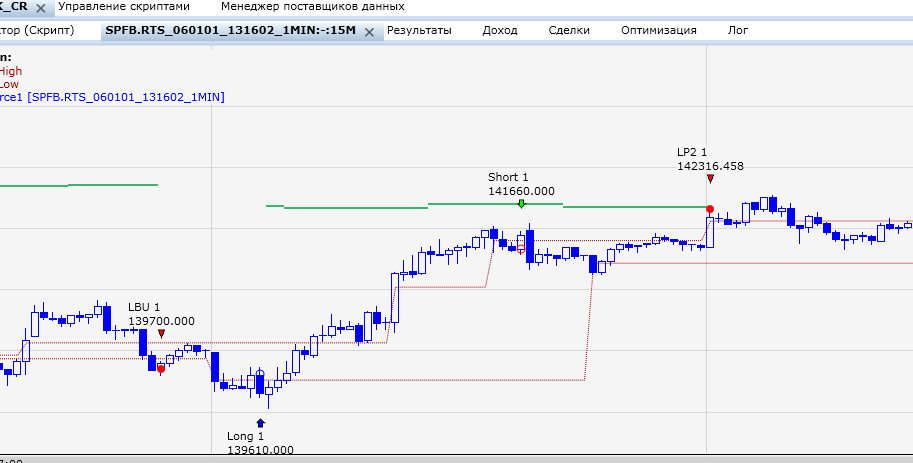Click the red dot below LBU 1 marker
Screen dimensions: 913x463
[x=161, y=369]
